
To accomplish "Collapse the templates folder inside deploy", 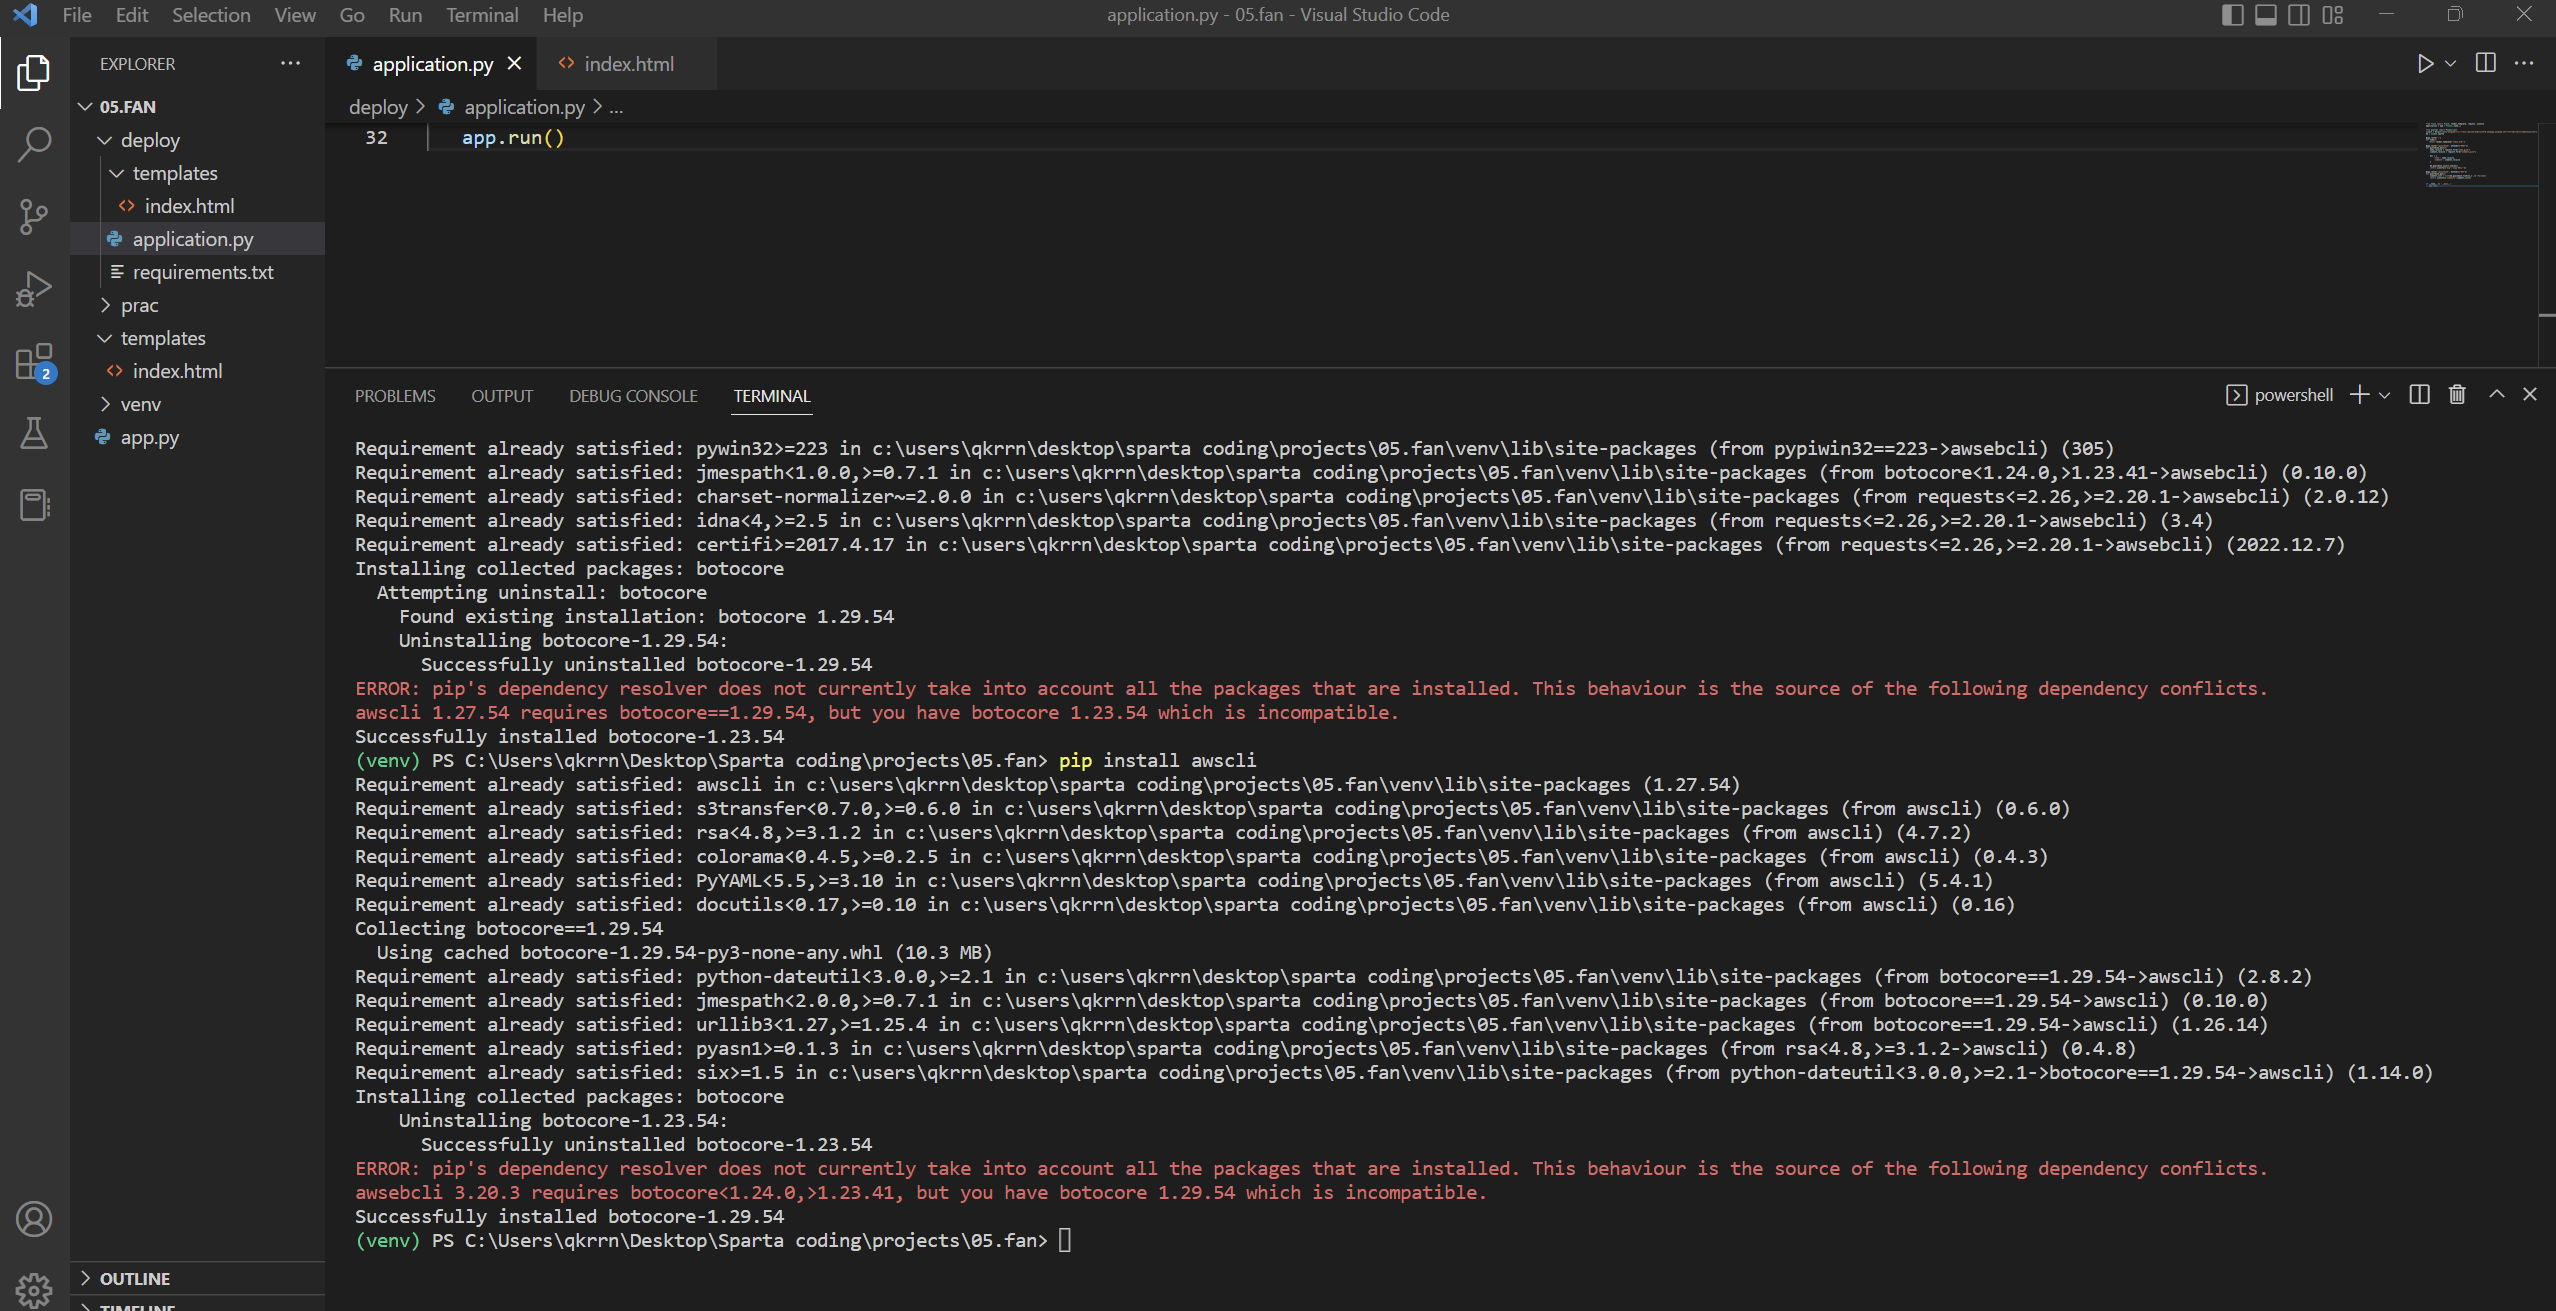I will pos(117,174).
